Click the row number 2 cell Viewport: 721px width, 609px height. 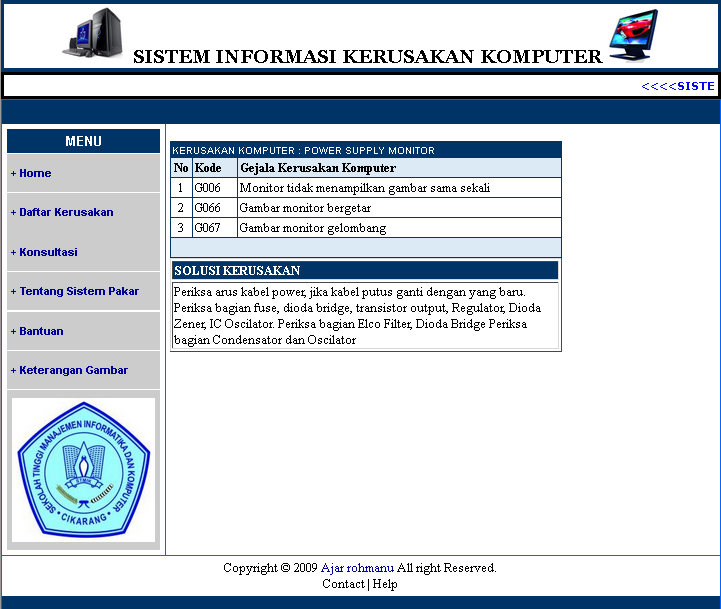(181, 208)
